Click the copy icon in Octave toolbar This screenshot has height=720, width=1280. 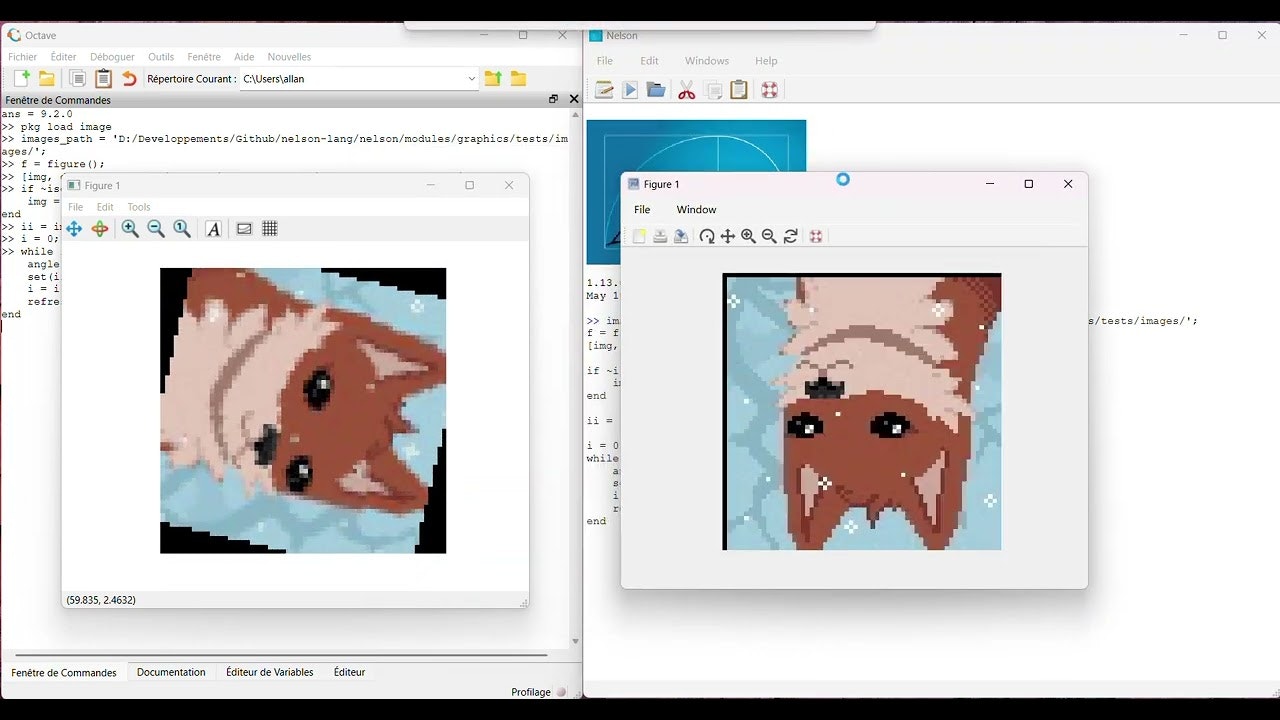click(77, 79)
